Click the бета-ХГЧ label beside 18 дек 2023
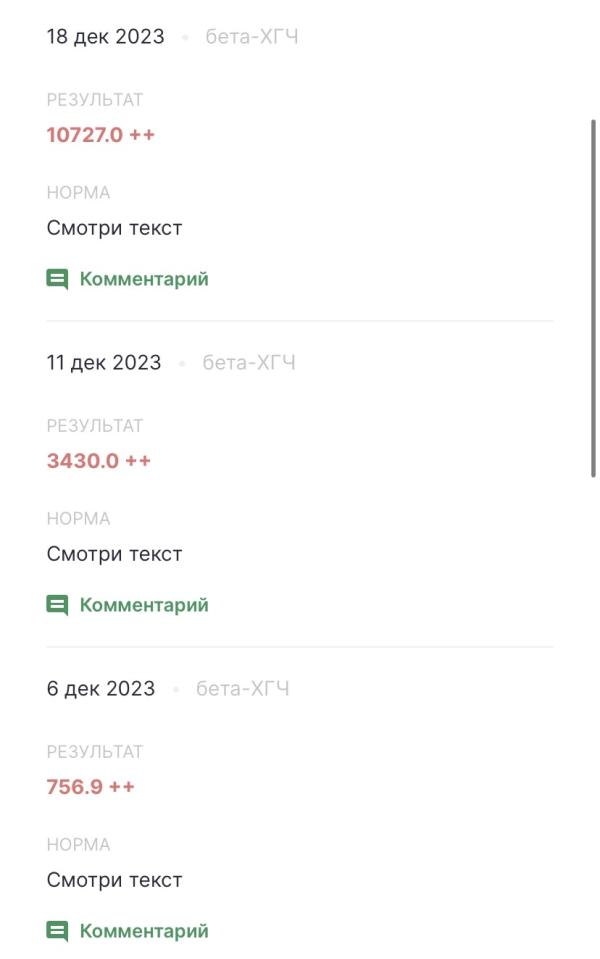 [251, 37]
